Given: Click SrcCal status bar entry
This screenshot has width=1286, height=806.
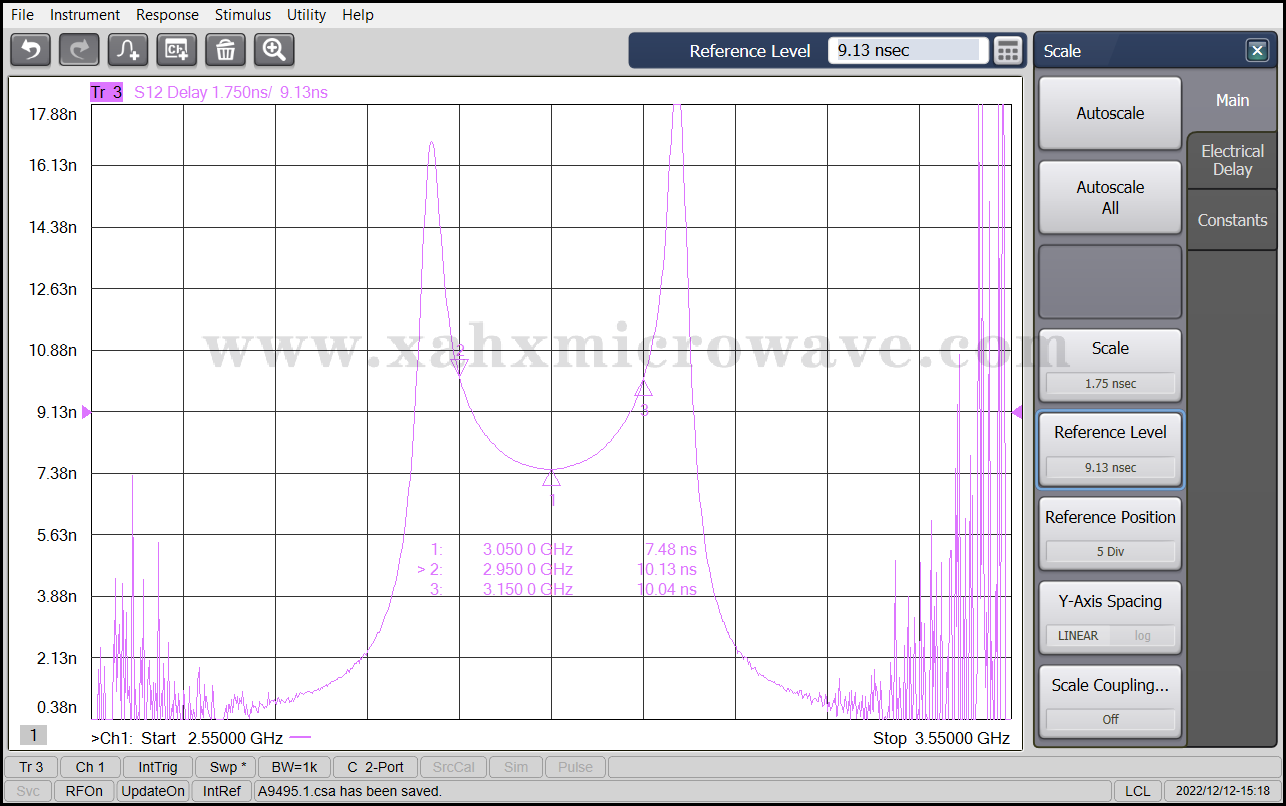Looking at the screenshot, I should point(454,767).
